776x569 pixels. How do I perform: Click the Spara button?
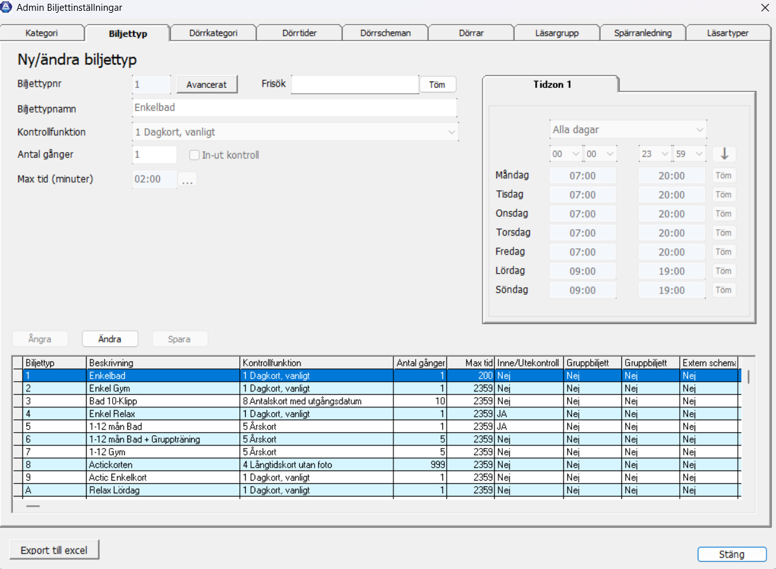(179, 339)
